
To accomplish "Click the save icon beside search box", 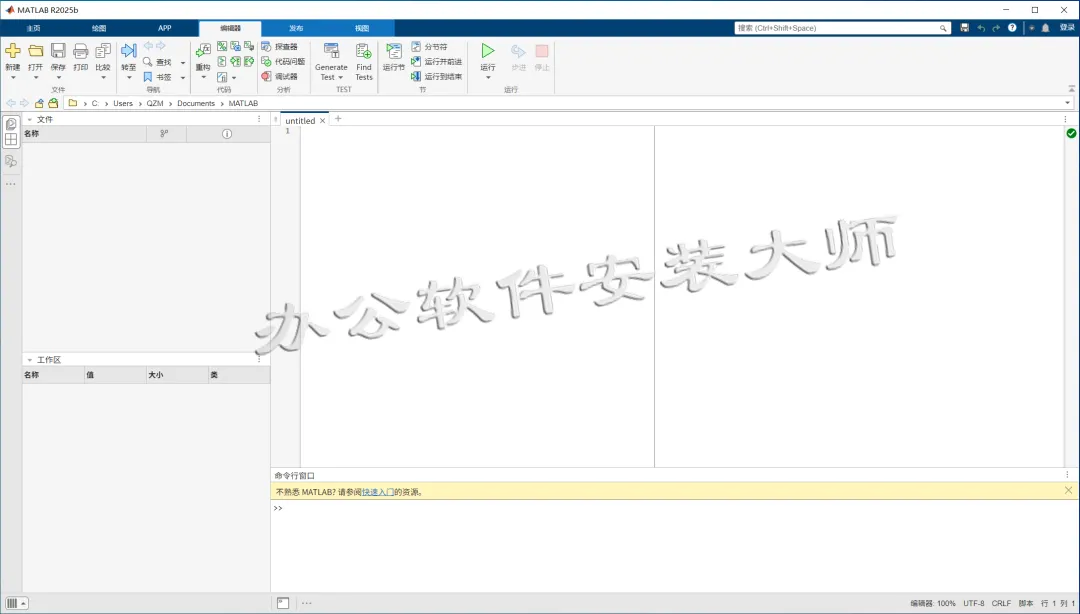I will [x=964, y=28].
